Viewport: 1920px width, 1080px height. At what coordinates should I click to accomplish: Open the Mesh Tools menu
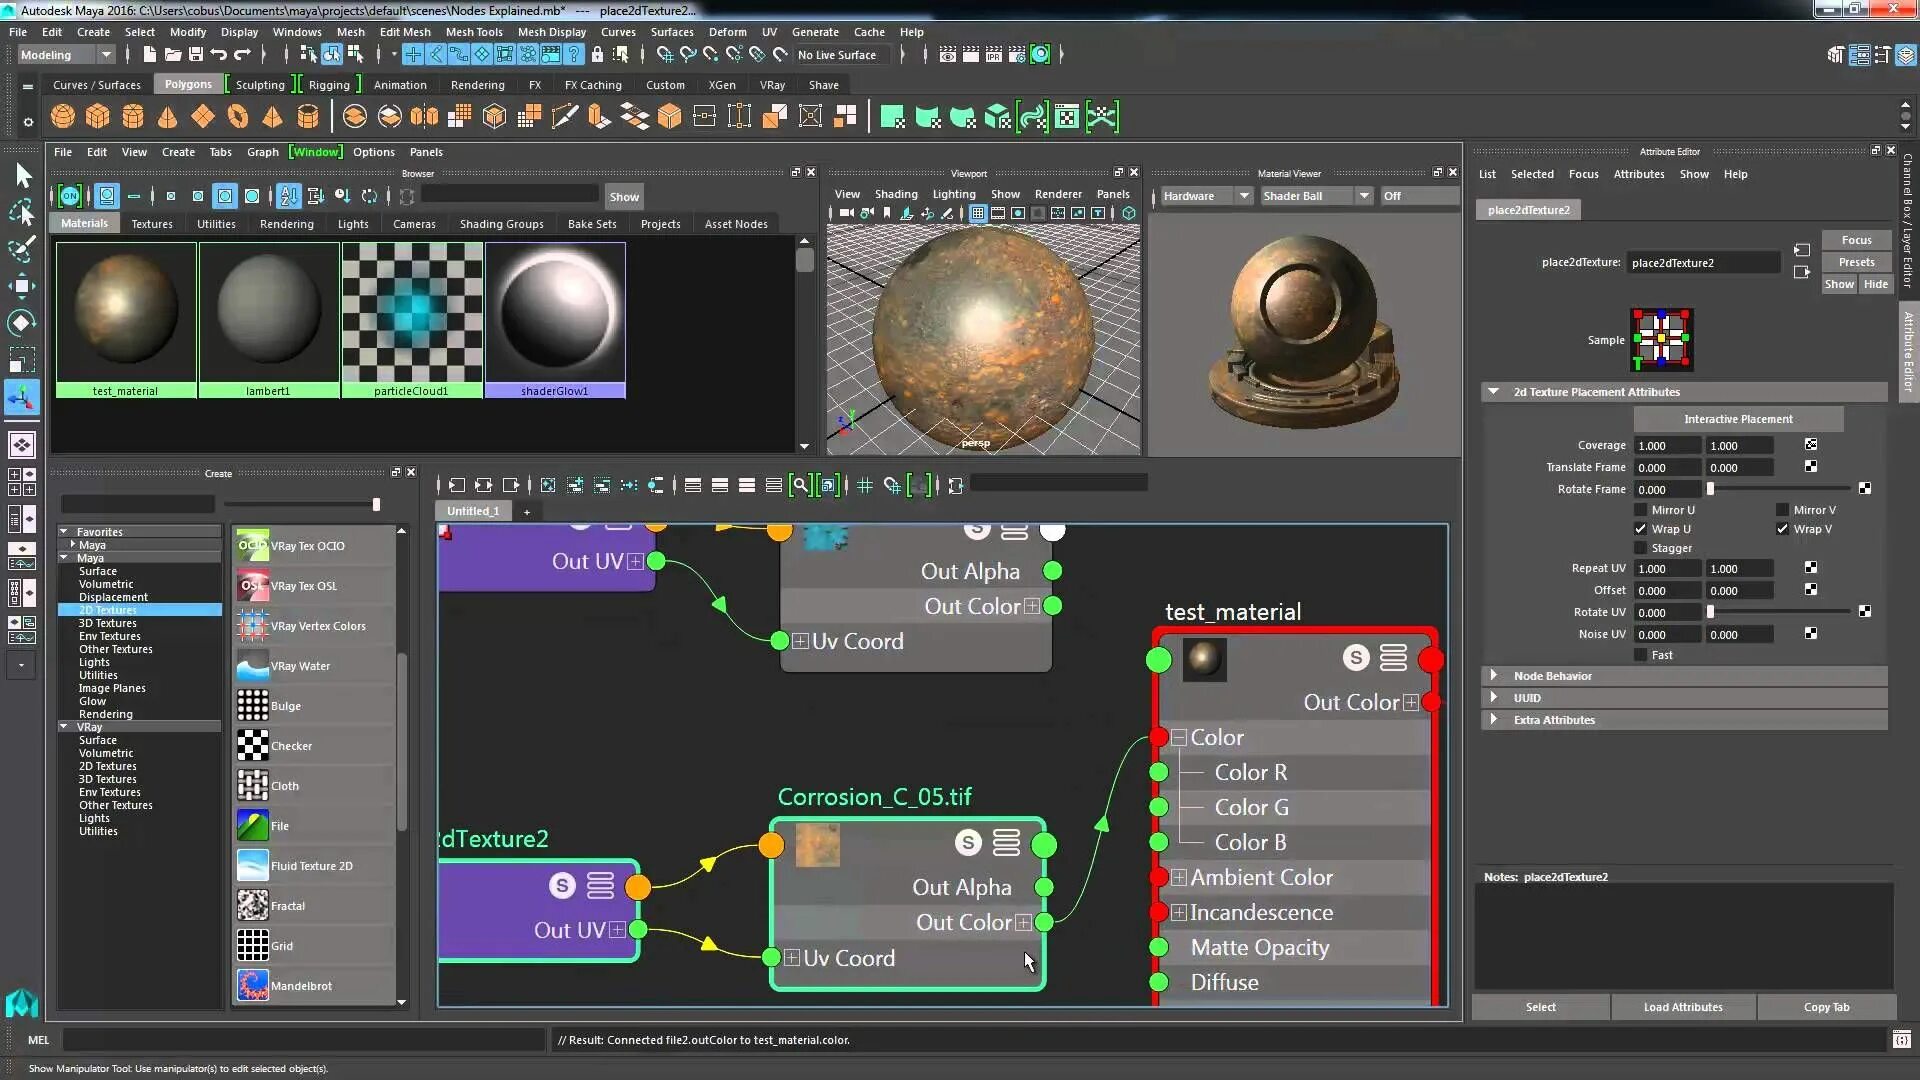click(474, 32)
